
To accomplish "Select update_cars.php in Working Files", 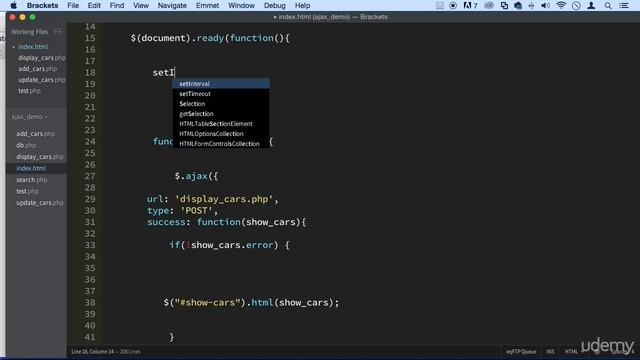I will 42,80.
